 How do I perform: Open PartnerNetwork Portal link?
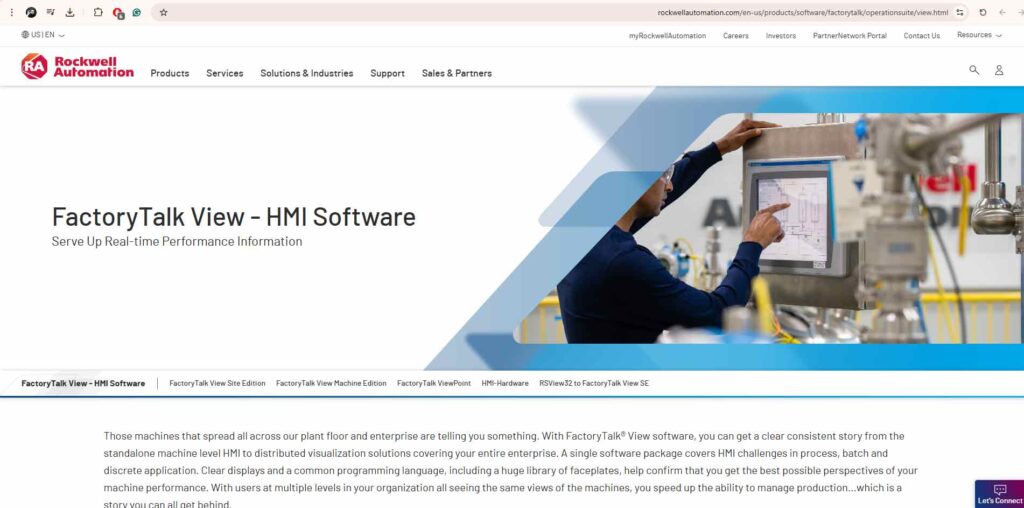850,36
